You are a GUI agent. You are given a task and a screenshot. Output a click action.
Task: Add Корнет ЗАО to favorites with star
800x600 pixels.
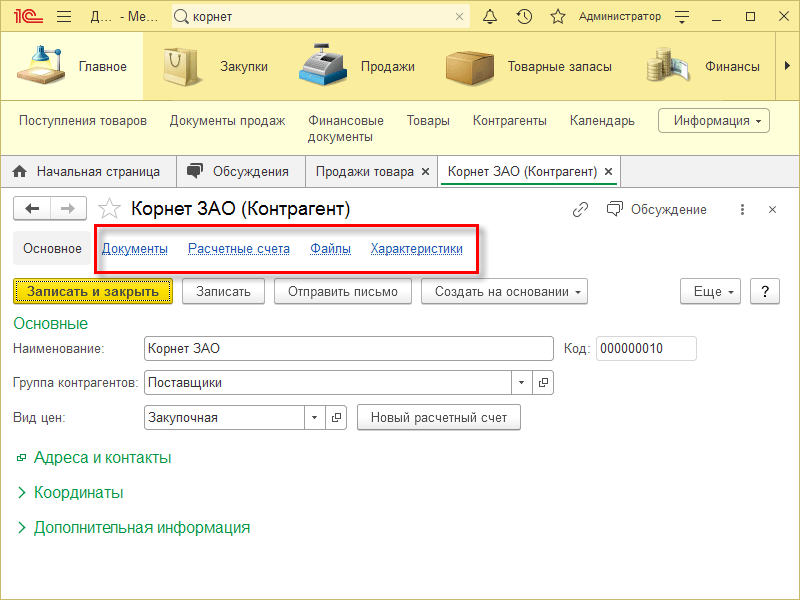109,209
